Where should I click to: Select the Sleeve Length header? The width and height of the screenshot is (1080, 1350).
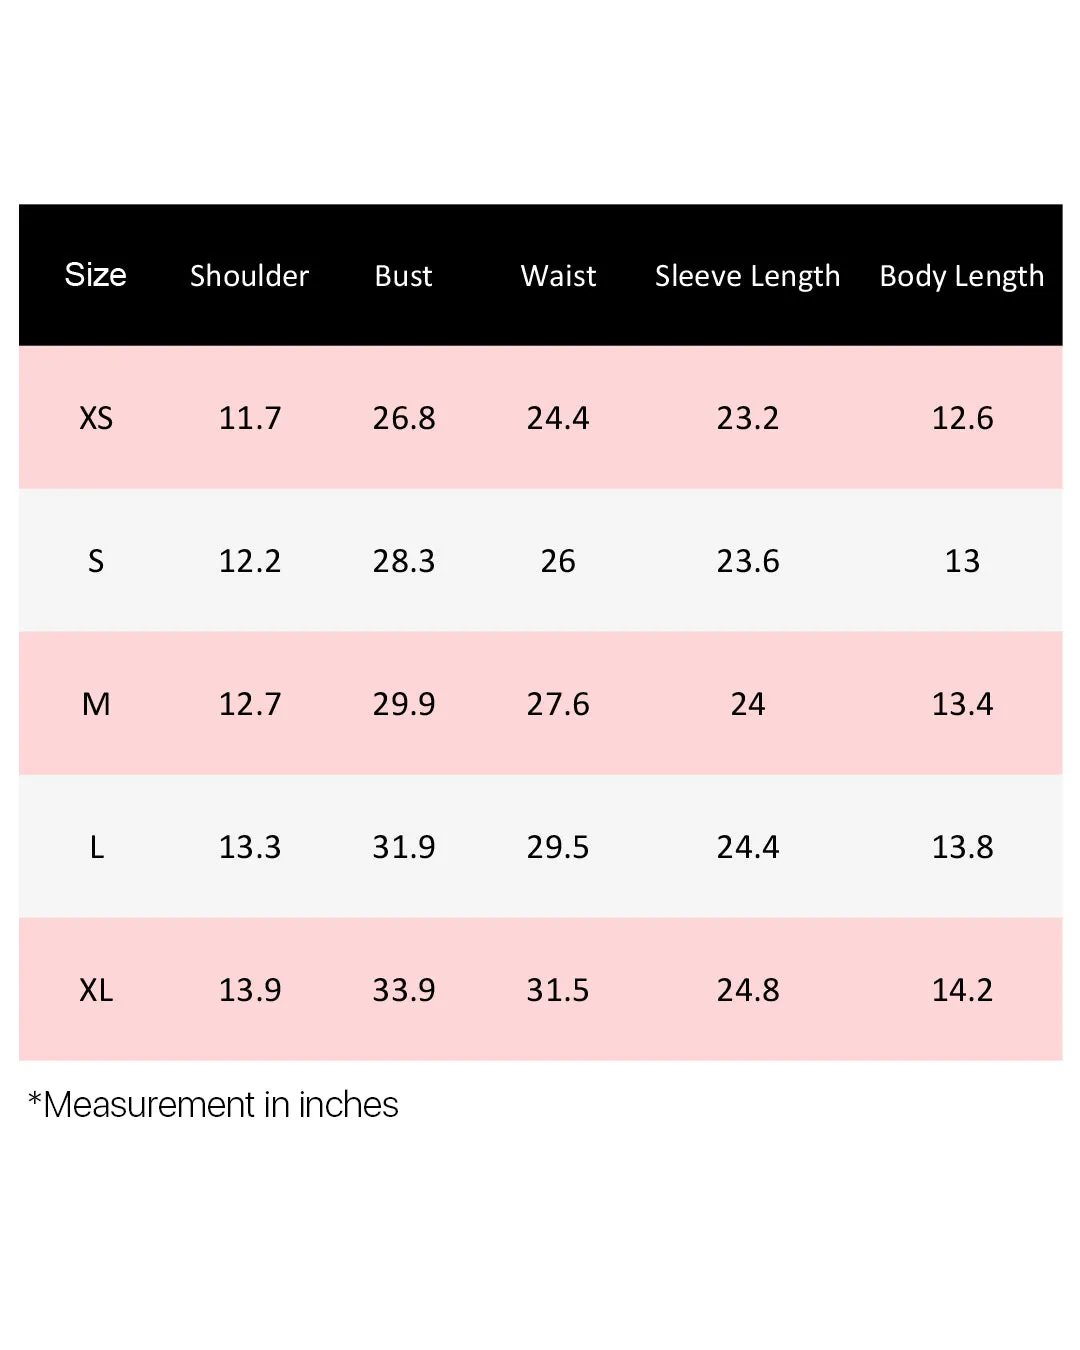click(748, 277)
